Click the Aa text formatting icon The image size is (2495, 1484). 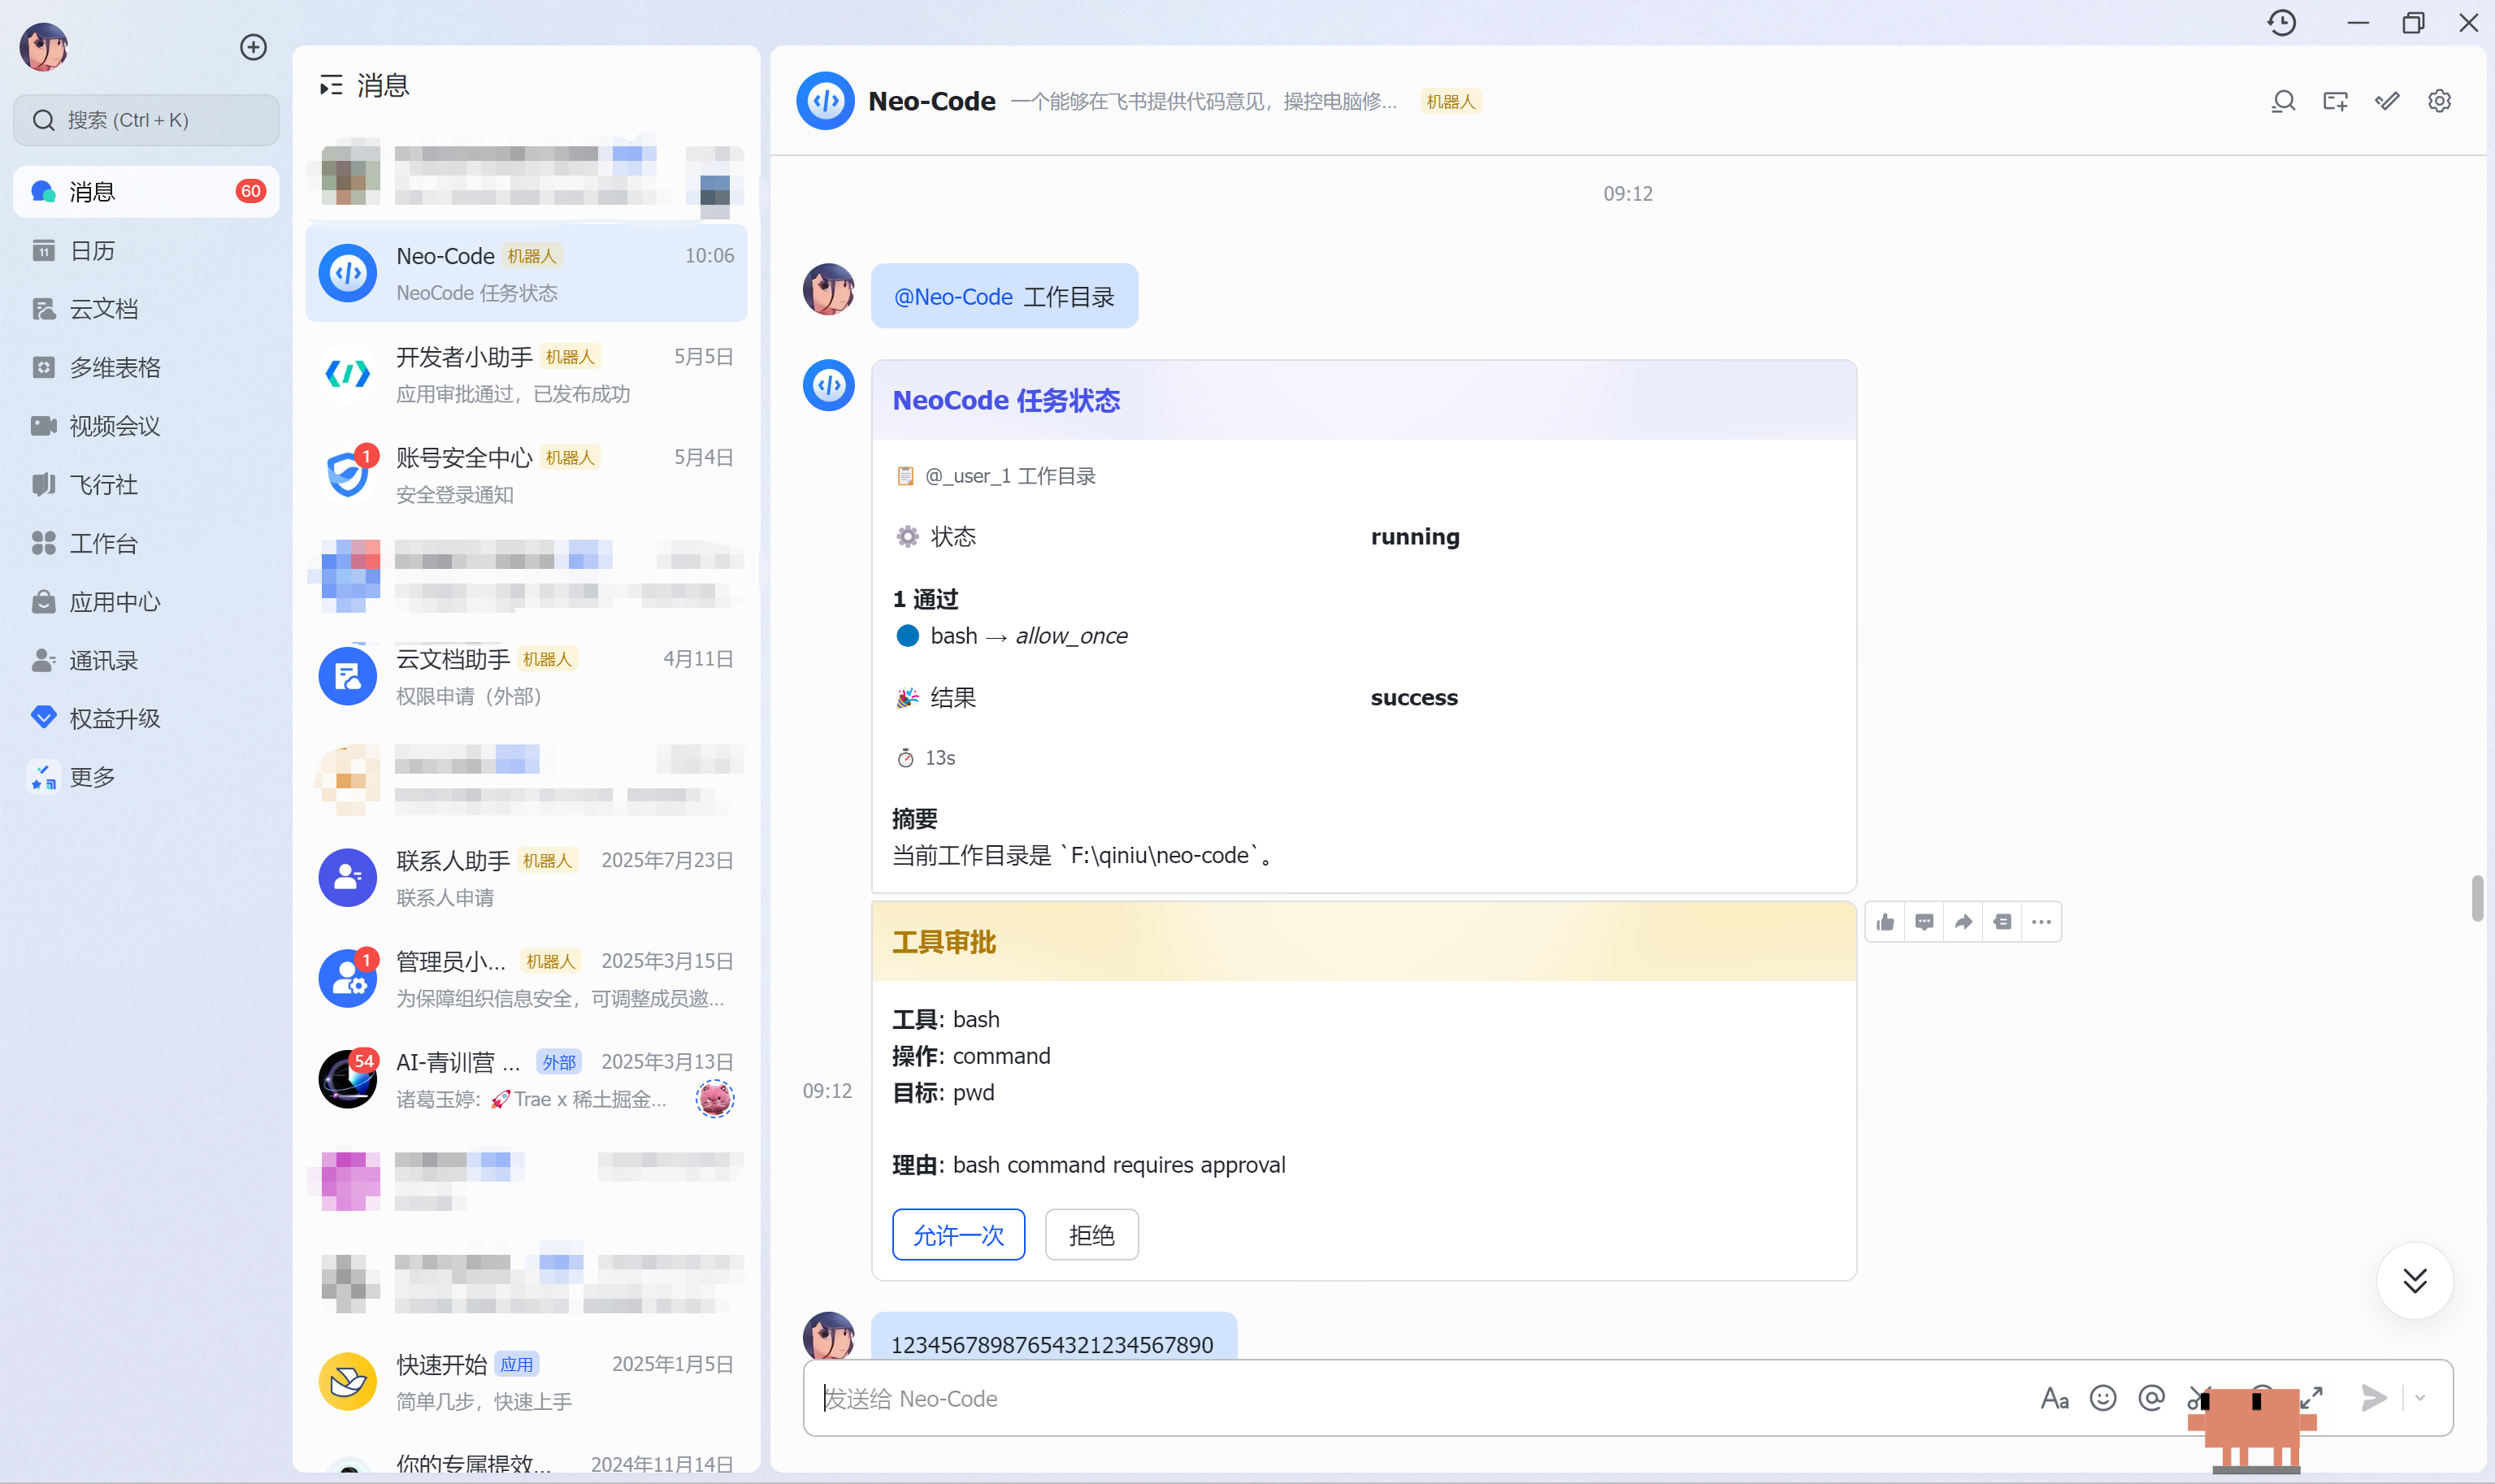[2054, 1398]
